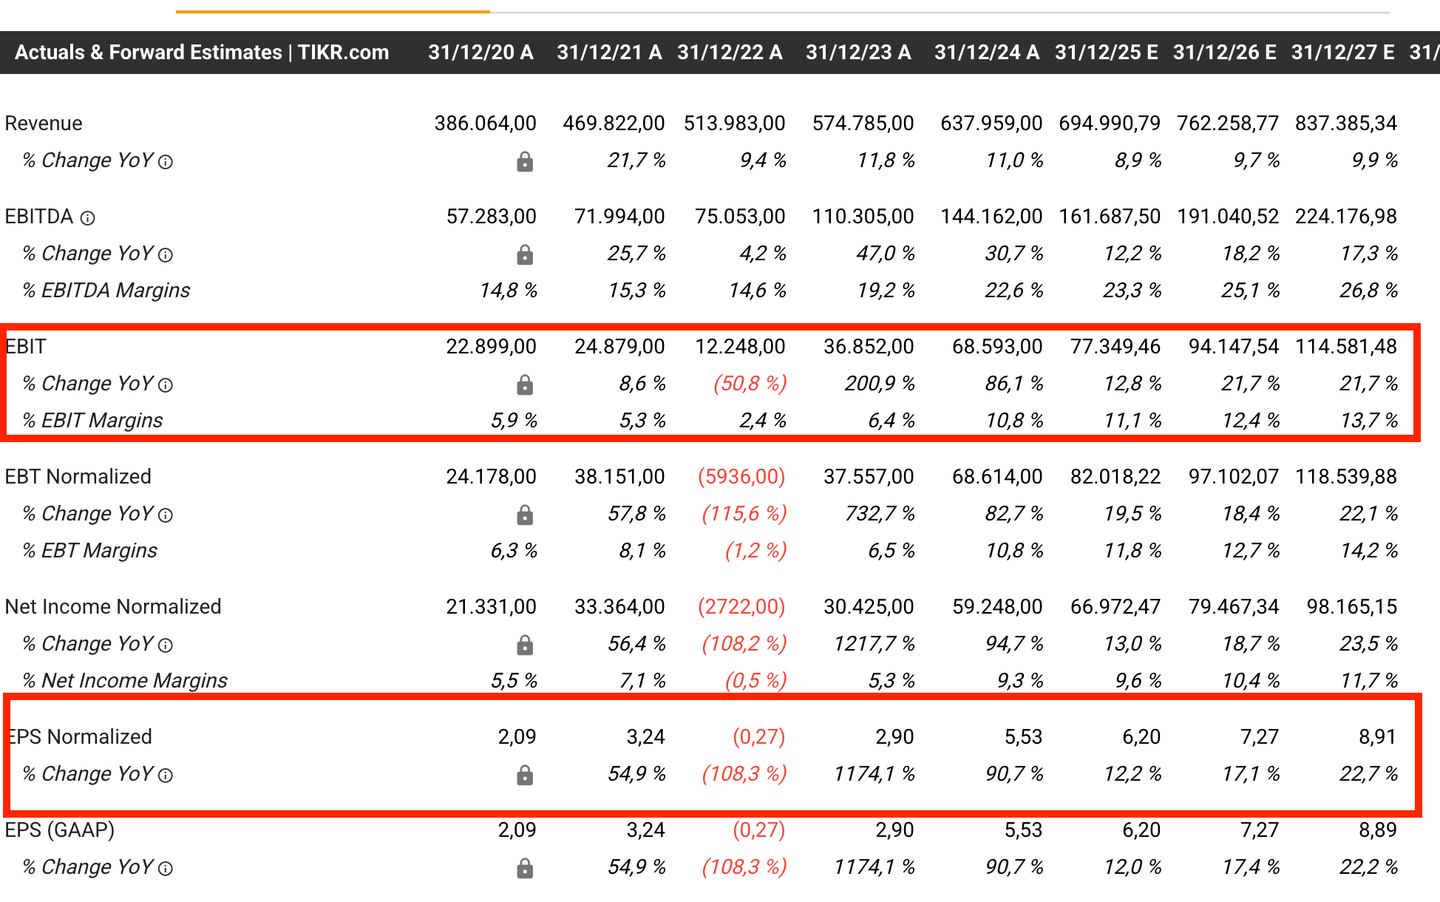Open info icon for Net Income % Change
This screenshot has width=1440, height=902.
[x=166, y=645]
